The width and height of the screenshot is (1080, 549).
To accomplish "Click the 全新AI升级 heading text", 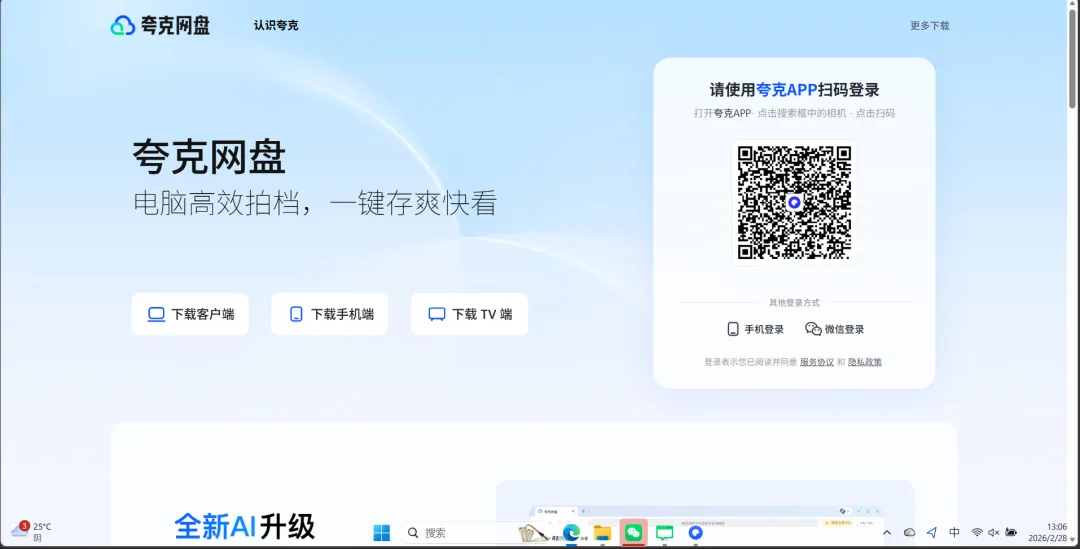I will (x=245, y=527).
